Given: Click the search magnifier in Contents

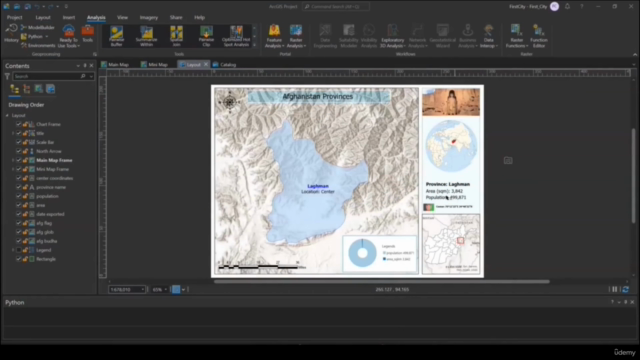Looking at the screenshot, I should click(83, 76).
